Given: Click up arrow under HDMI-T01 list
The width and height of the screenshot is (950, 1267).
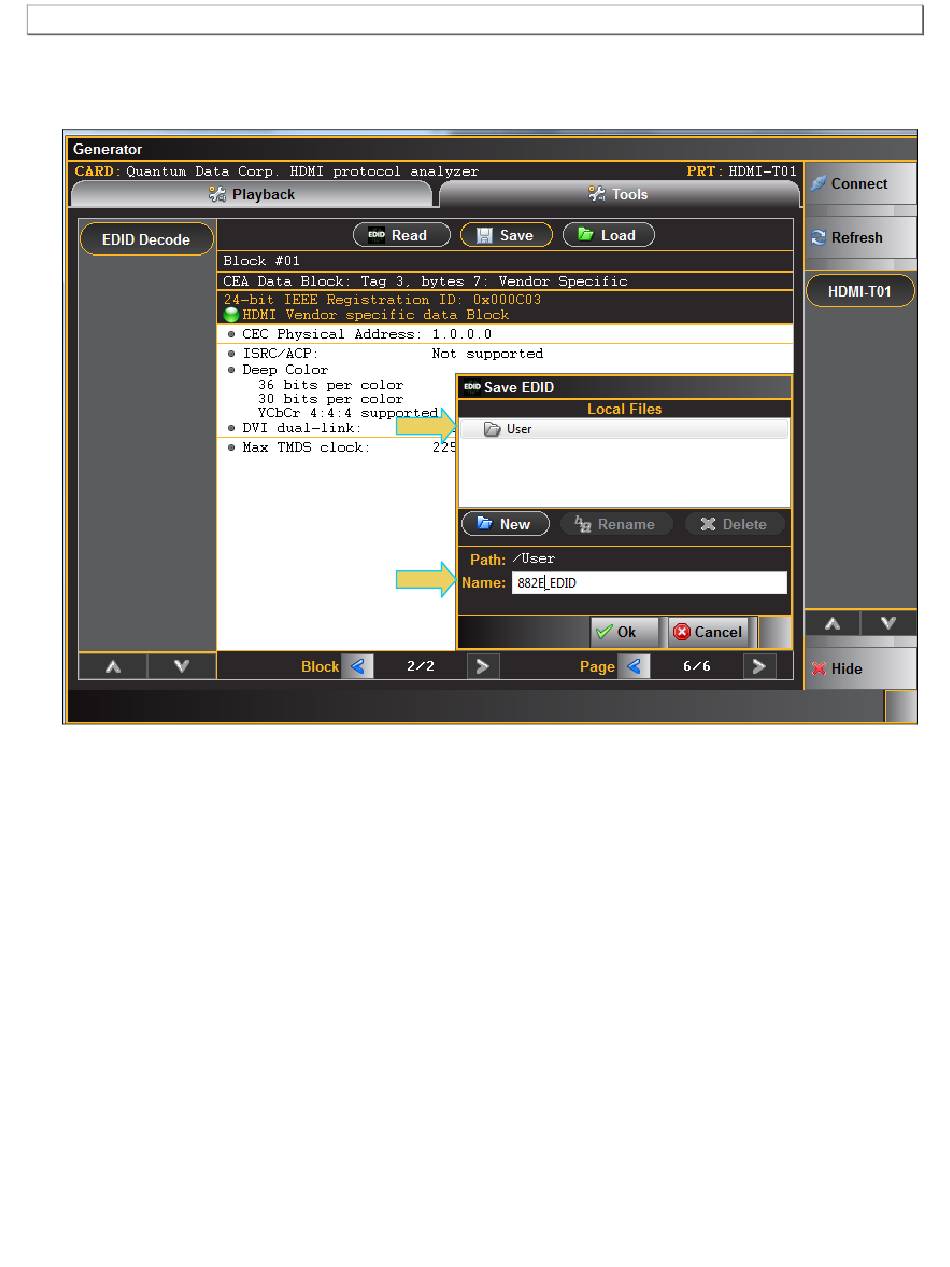Looking at the screenshot, I should [832, 623].
